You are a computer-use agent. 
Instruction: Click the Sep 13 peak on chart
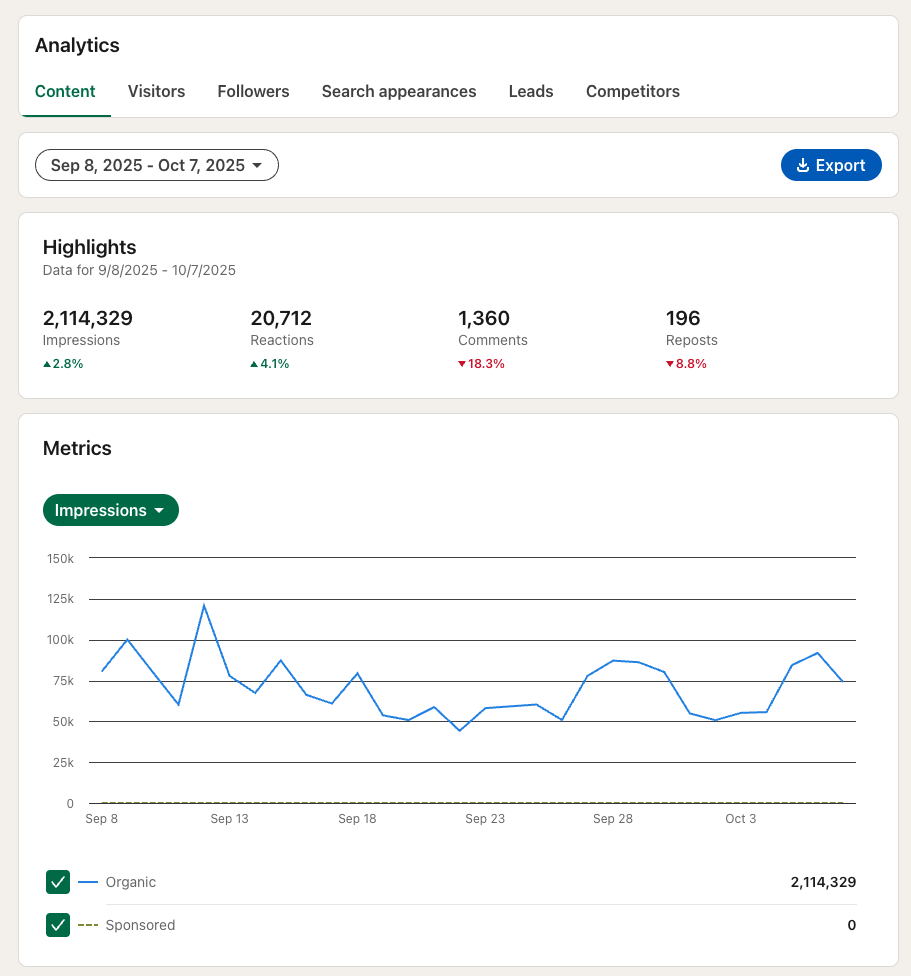point(204,605)
